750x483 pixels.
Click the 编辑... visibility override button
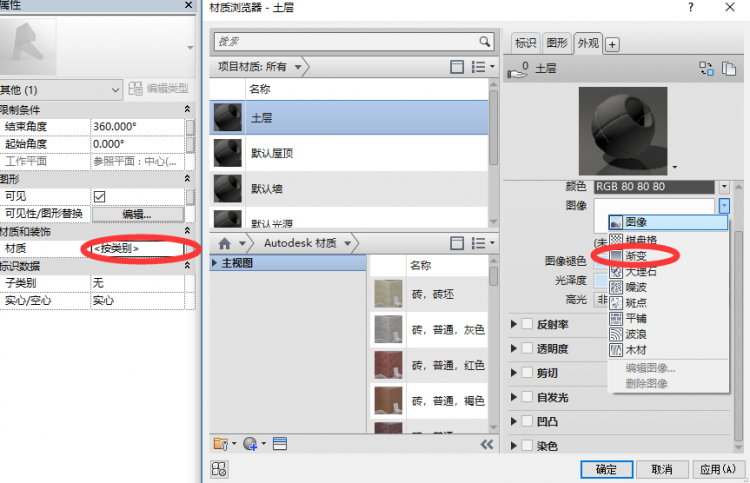coord(137,214)
